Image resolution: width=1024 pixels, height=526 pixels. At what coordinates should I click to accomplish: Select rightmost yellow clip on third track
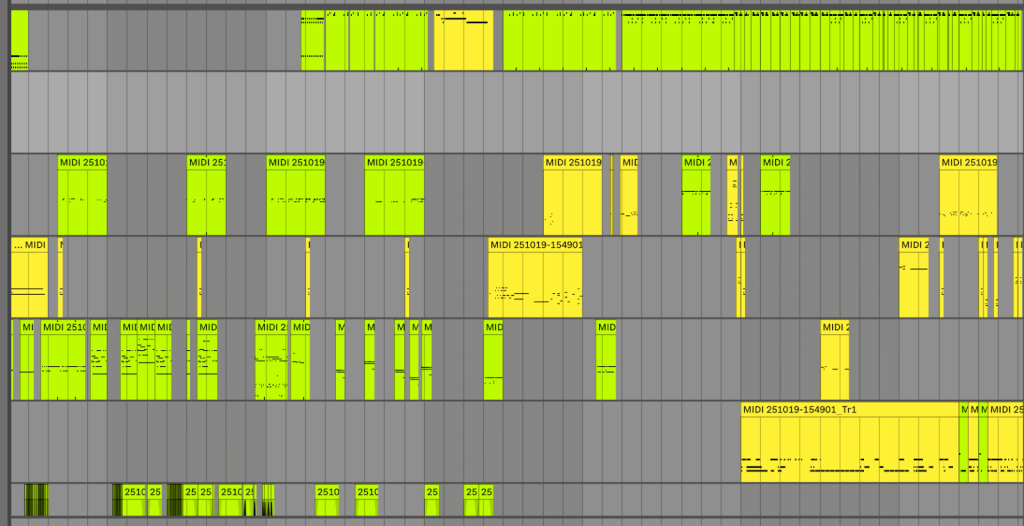tap(968, 195)
